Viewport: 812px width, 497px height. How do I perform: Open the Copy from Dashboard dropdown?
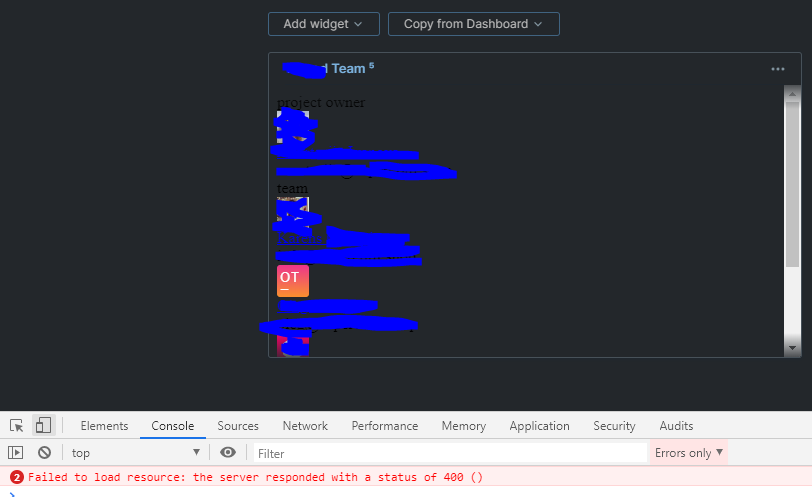pos(473,24)
